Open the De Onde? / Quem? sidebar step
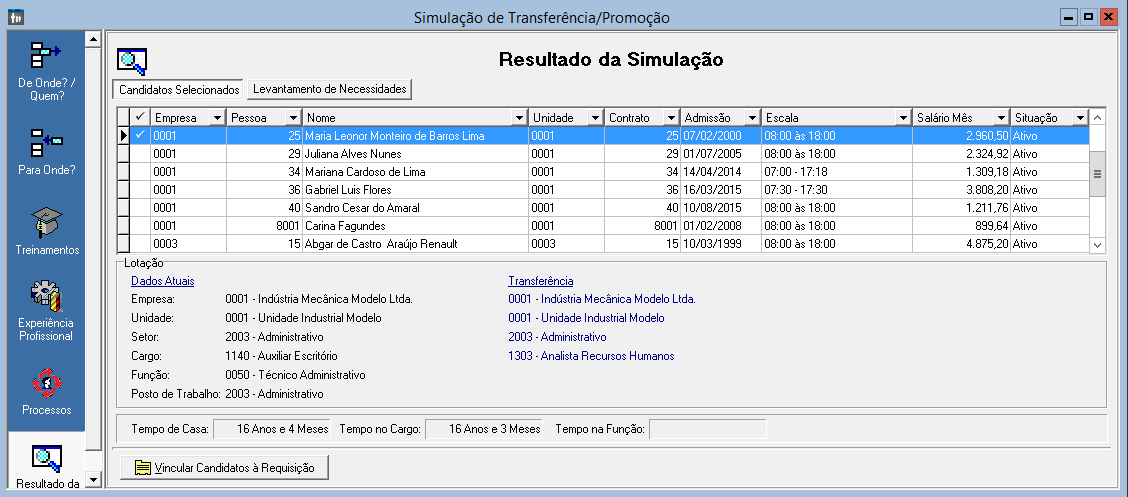 tap(46, 70)
